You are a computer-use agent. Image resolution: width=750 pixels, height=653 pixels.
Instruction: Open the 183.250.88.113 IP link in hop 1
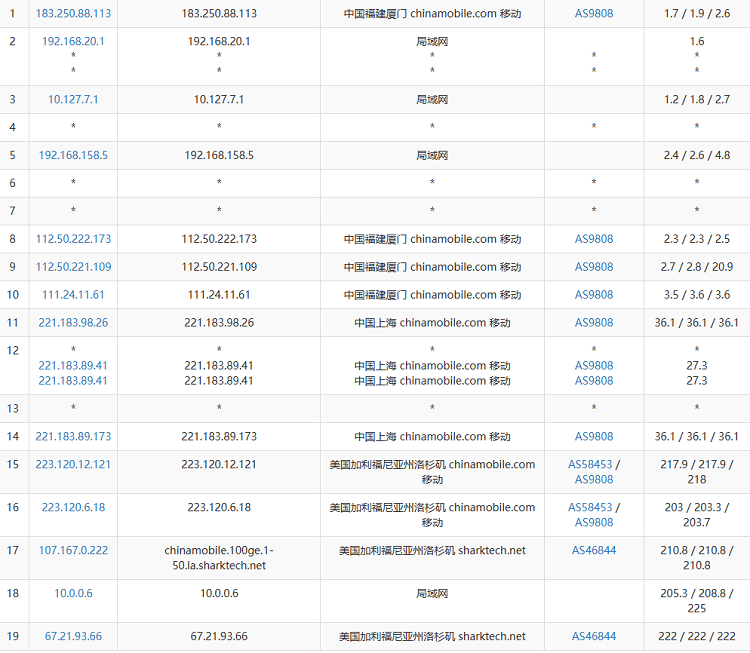pyautogui.click(x=73, y=14)
